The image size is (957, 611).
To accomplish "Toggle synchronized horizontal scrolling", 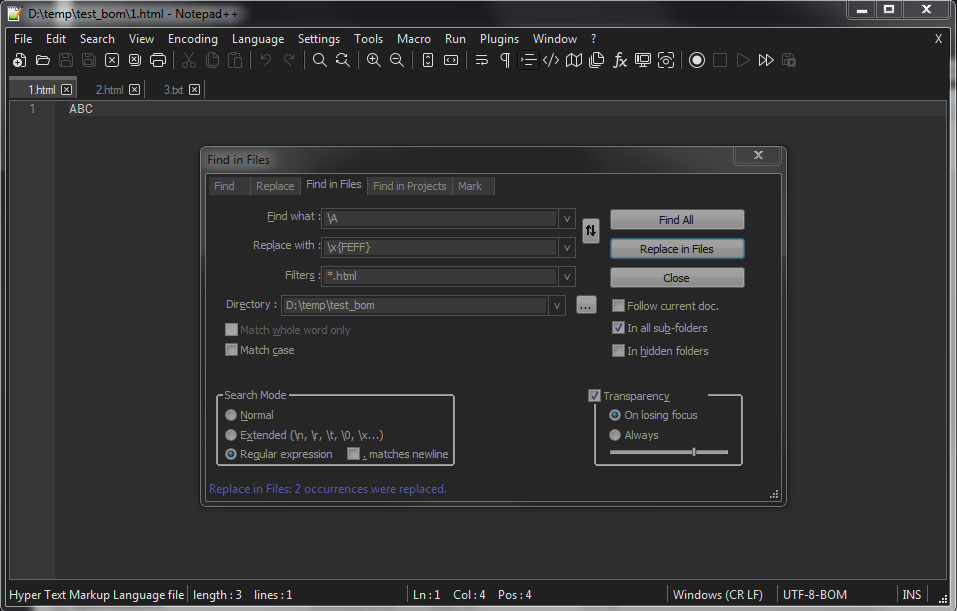I will pos(451,60).
